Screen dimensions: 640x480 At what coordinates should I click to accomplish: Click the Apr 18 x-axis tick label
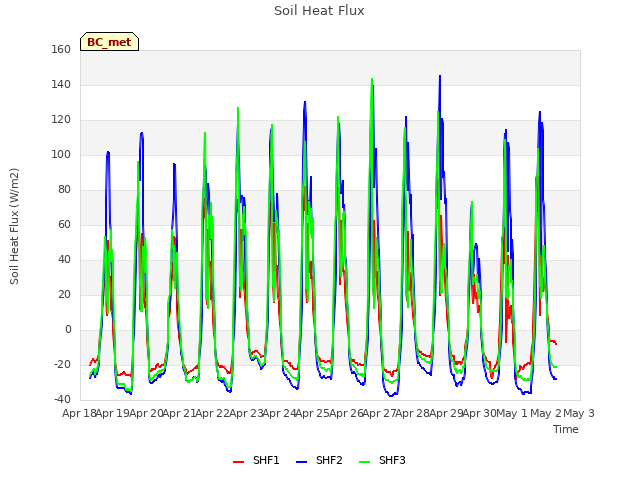pyautogui.click(x=79, y=413)
